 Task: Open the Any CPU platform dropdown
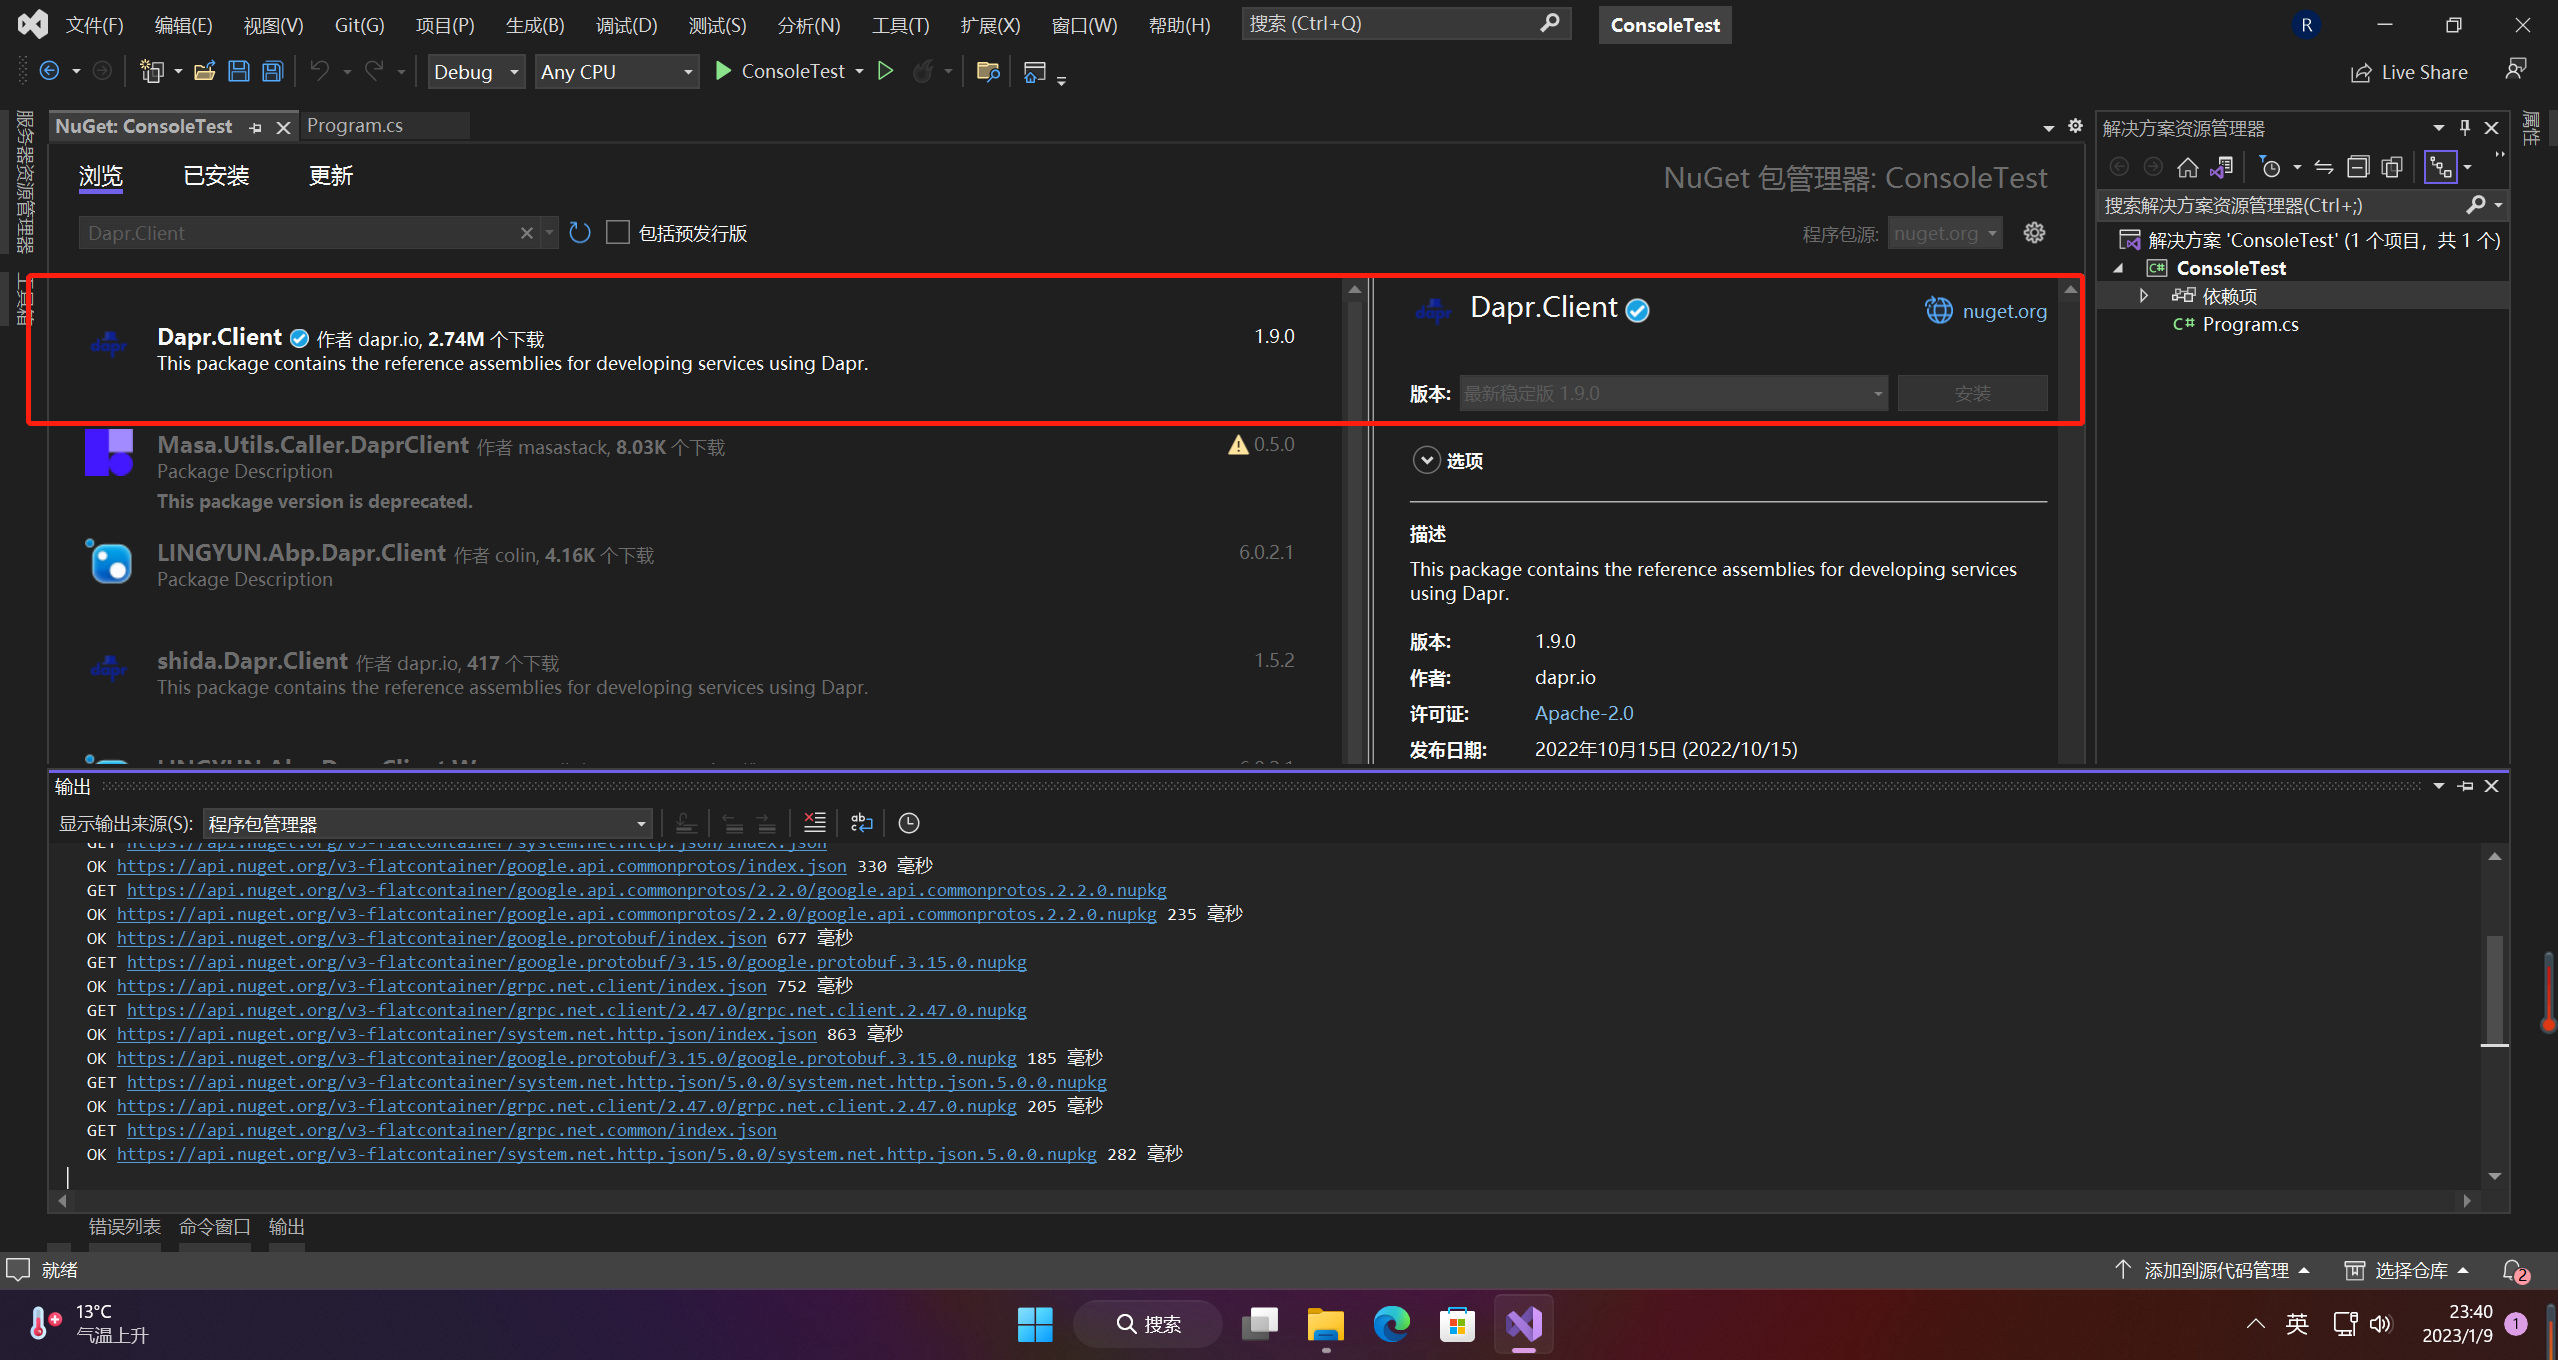click(617, 72)
